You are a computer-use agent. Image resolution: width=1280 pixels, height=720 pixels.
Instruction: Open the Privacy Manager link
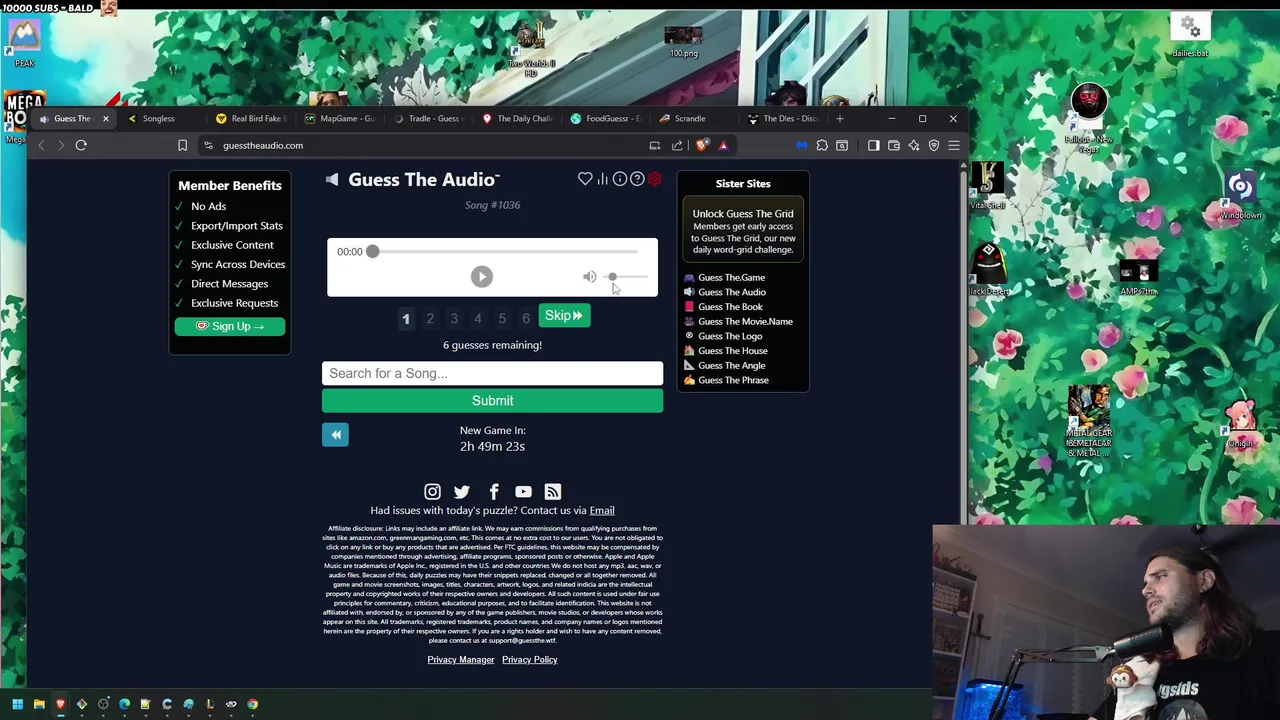coord(461,660)
